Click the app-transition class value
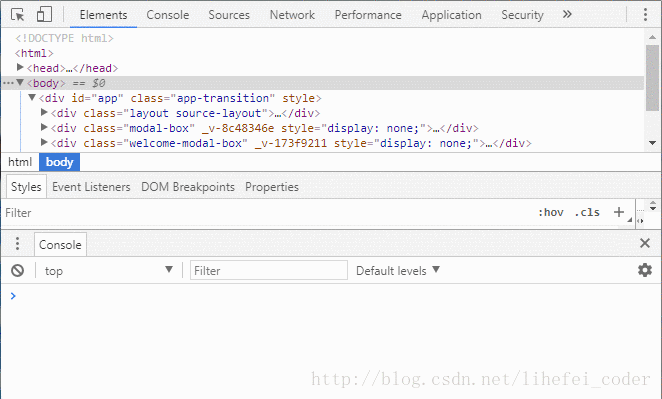This screenshot has height=399, width=662. 223,98
